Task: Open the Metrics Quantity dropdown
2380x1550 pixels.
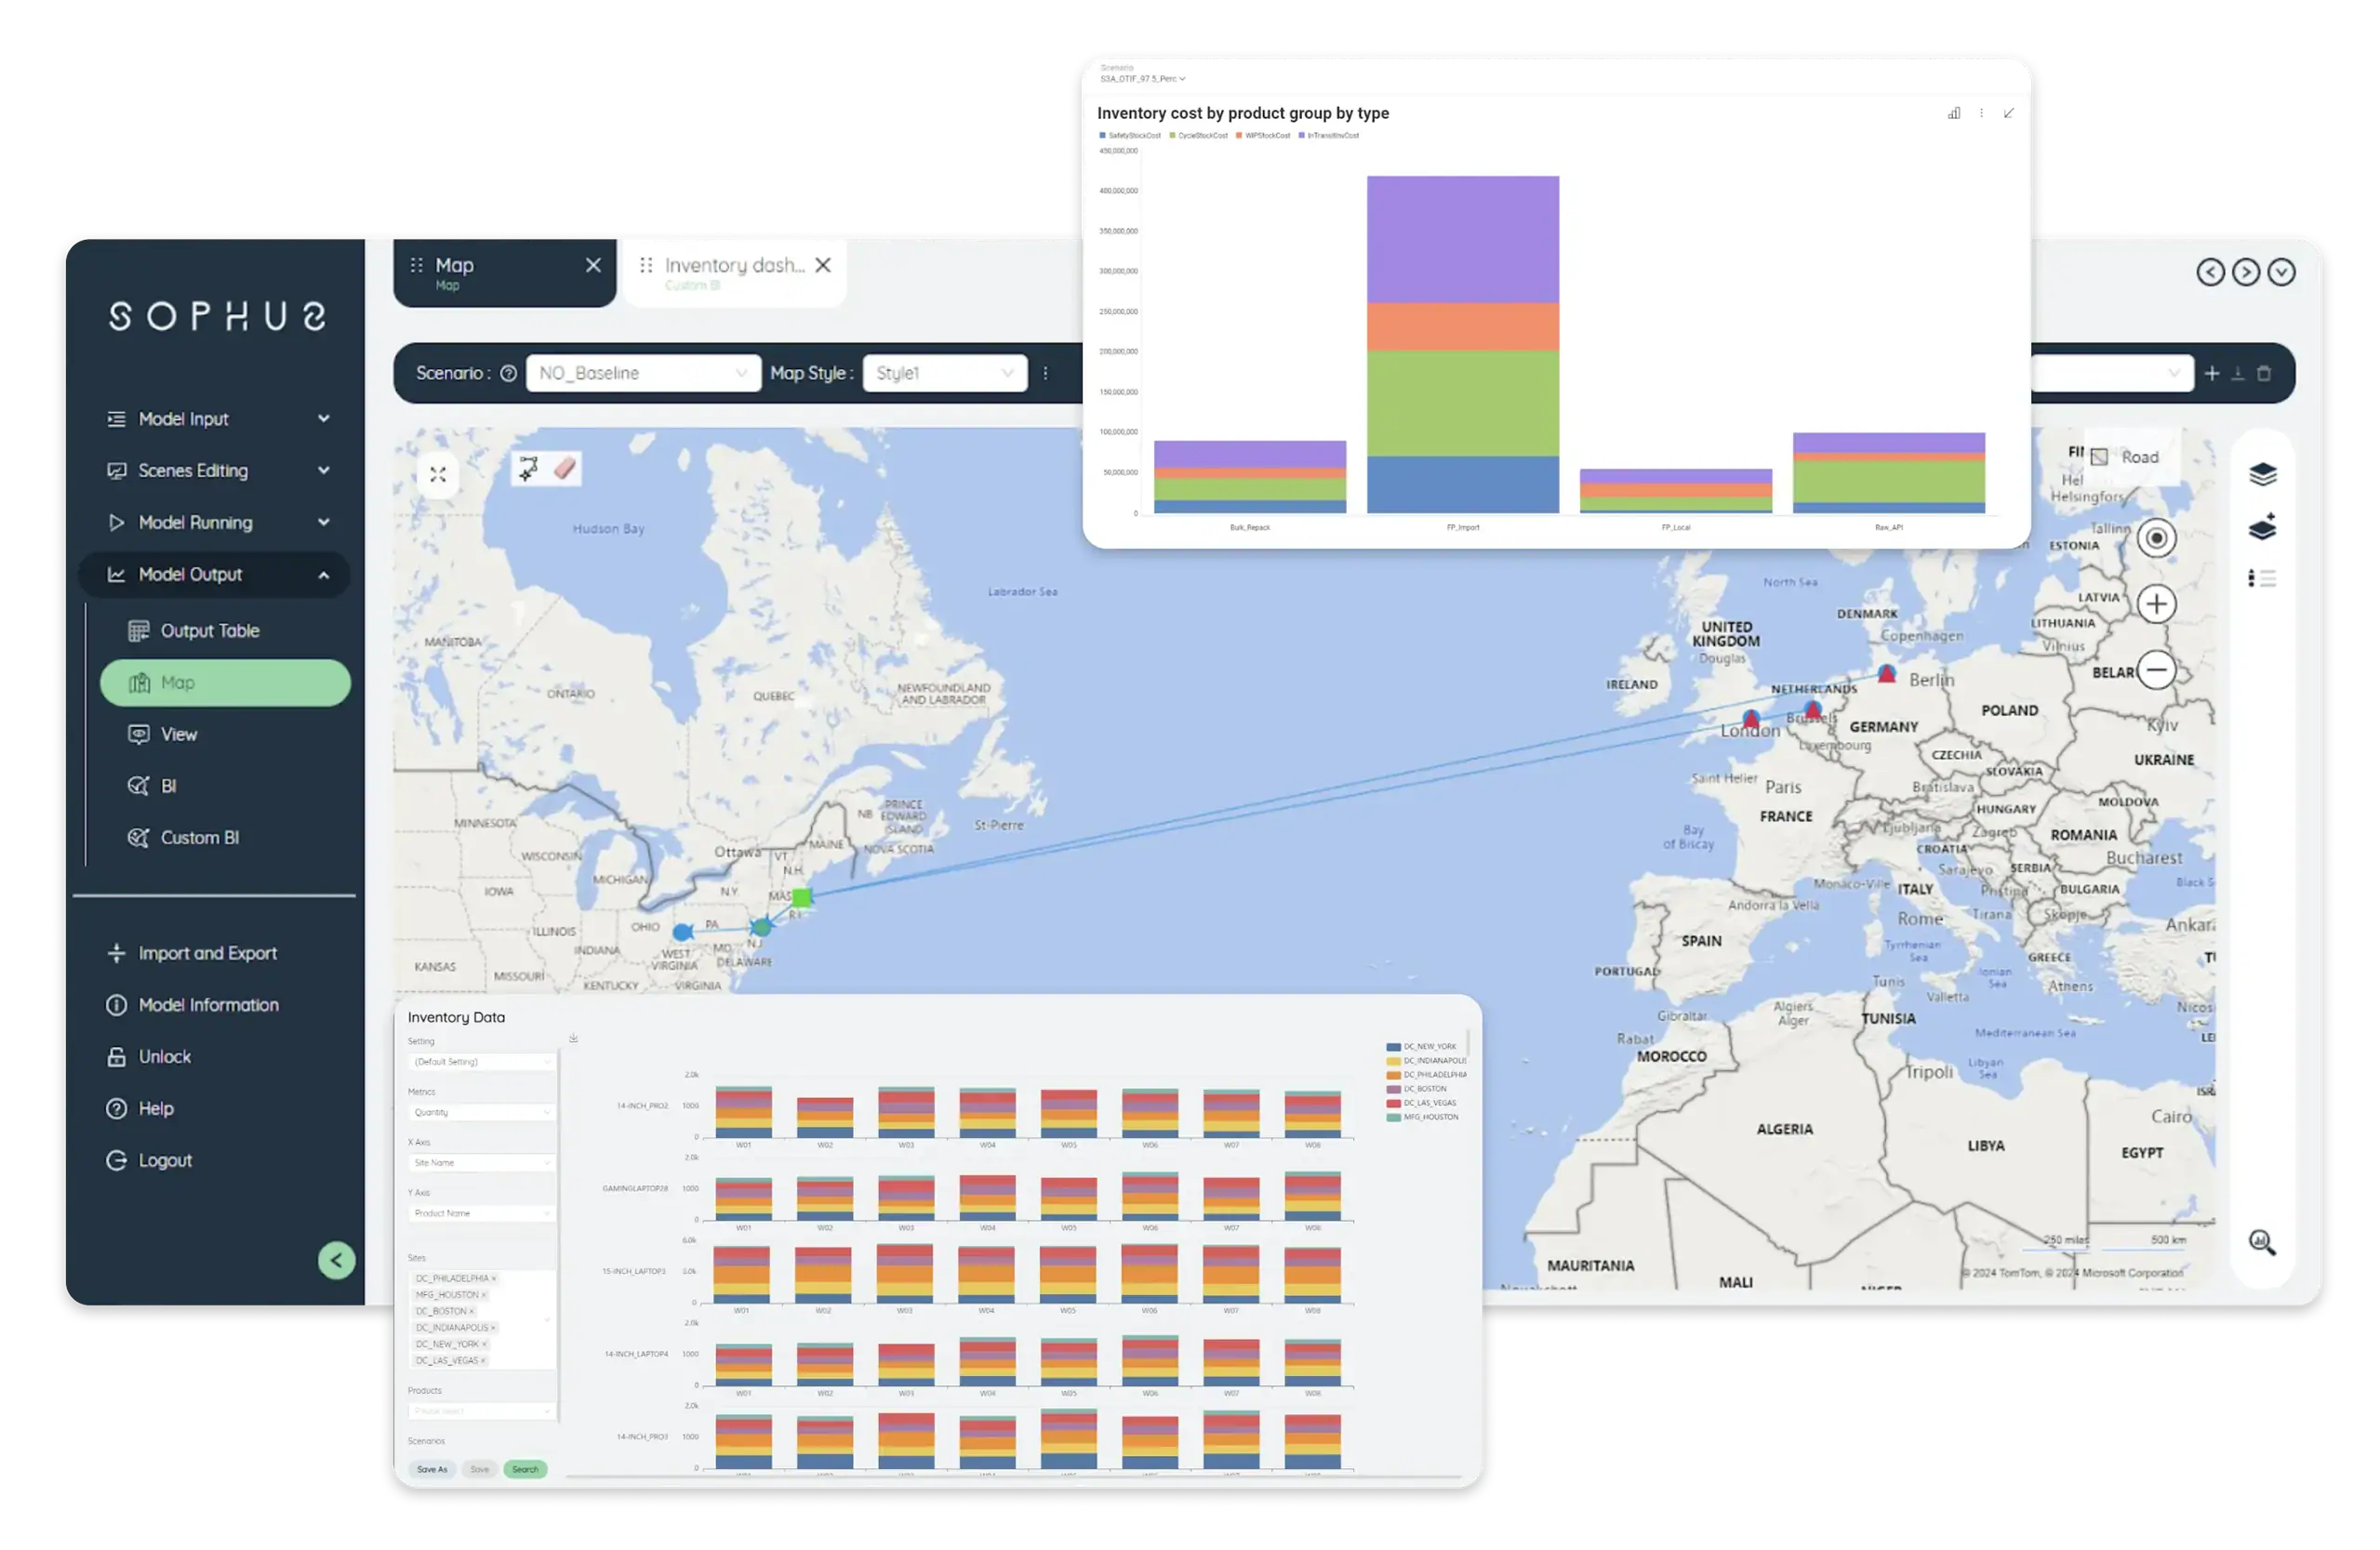Action: point(480,1112)
